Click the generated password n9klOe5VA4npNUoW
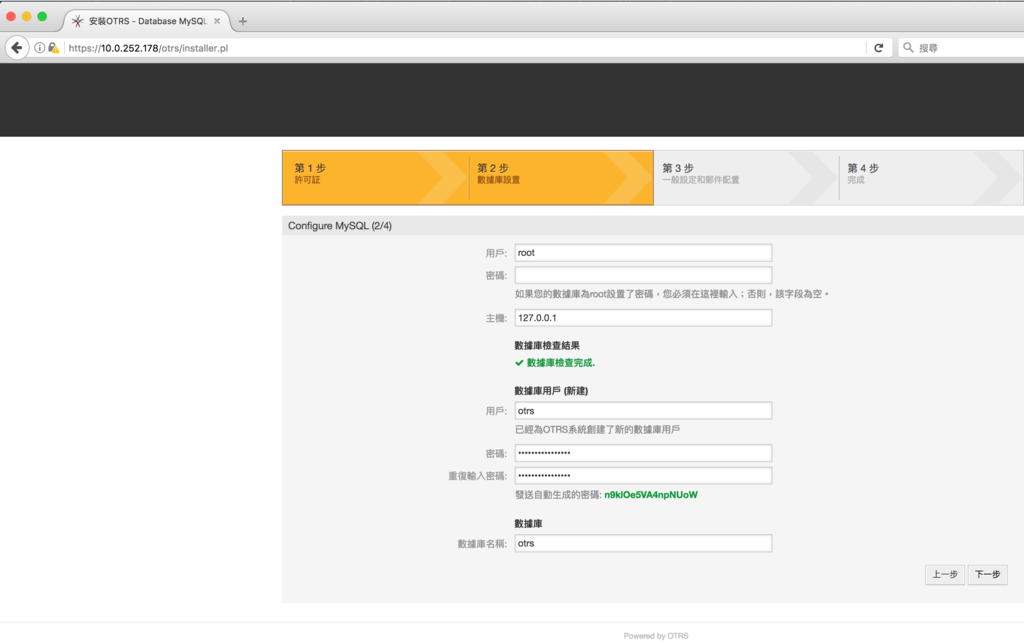 tap(651, 495)
